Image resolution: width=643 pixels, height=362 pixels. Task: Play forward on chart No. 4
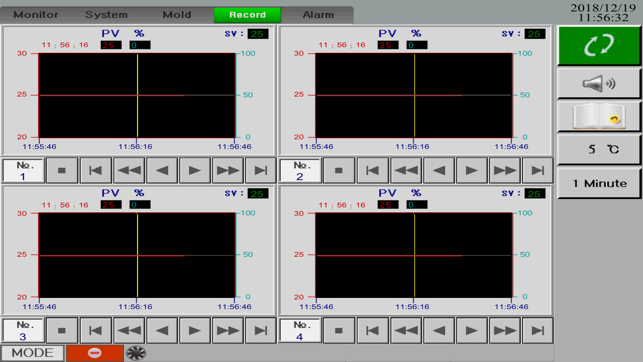(x=472, y=330)
